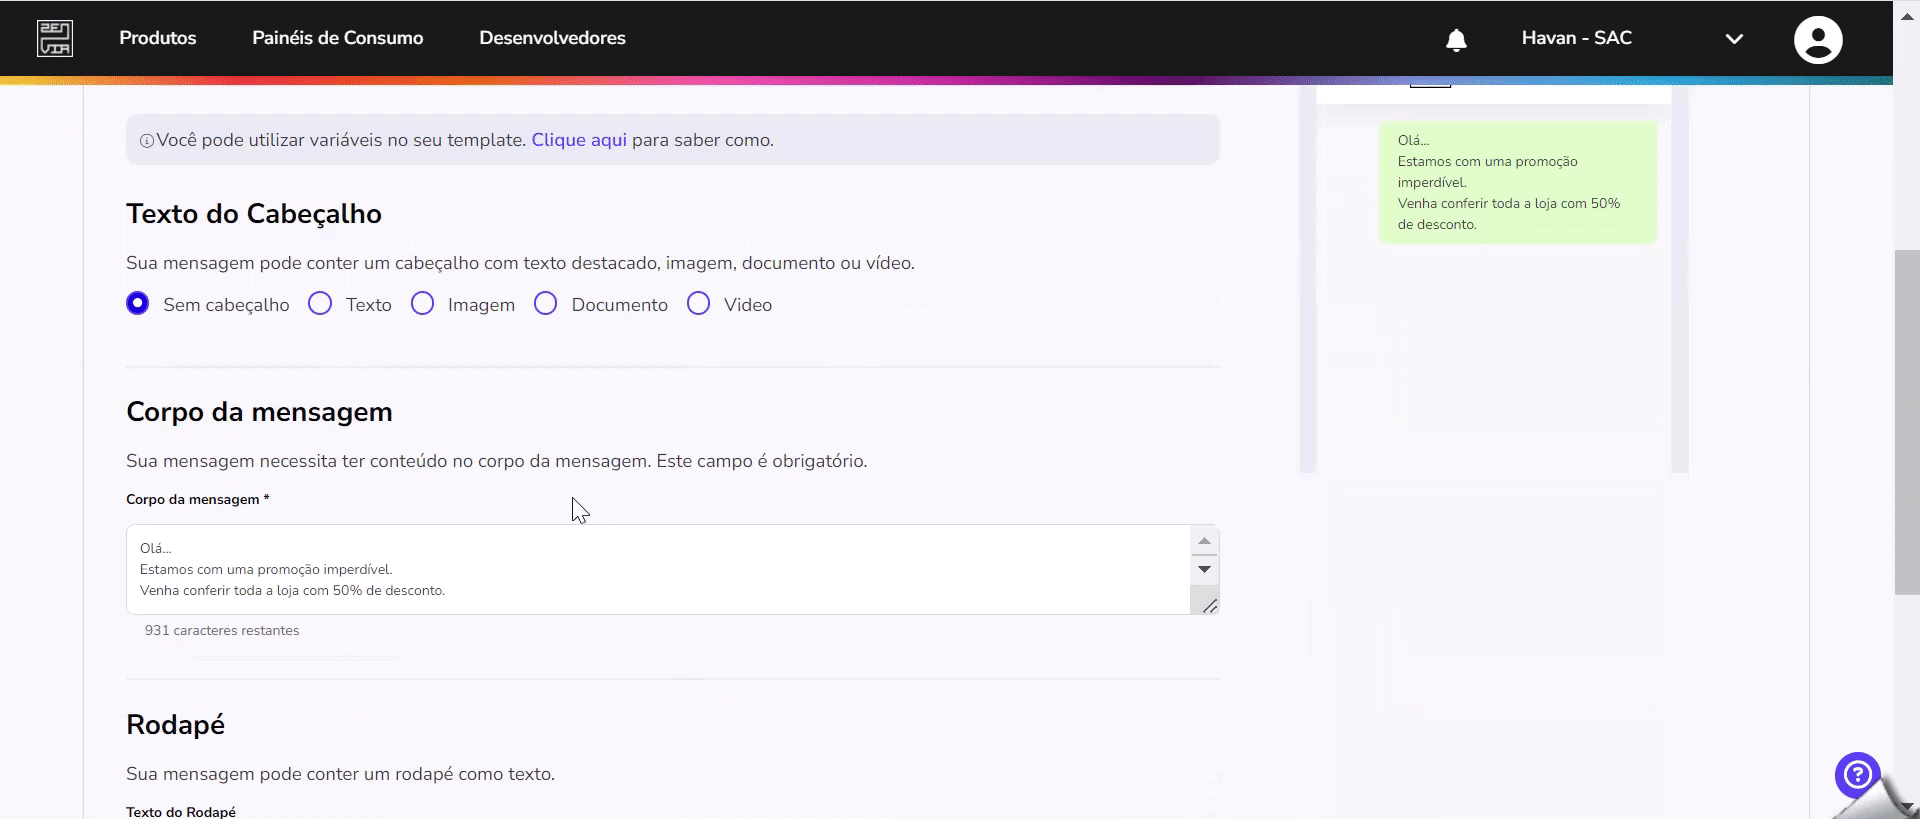This screenshot has height=819, width=1920.
Task: Open the notifications bell
Action: pyautogui.click(x=1456, y=39)
